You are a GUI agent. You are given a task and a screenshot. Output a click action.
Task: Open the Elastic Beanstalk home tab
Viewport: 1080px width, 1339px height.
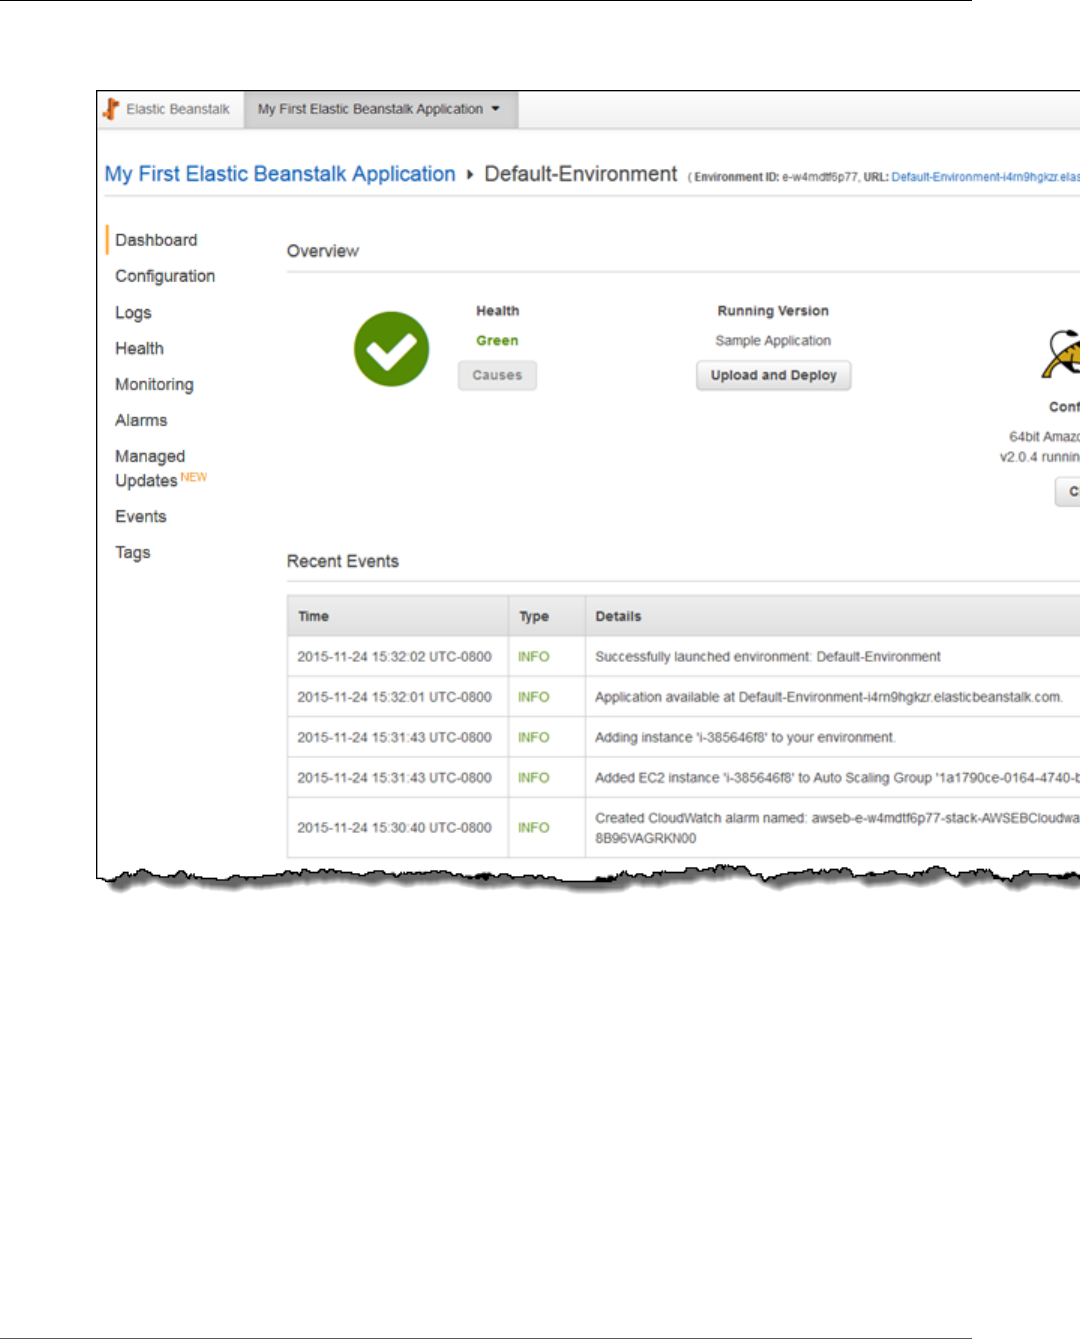pyautogui.click(x=168, y=109)
